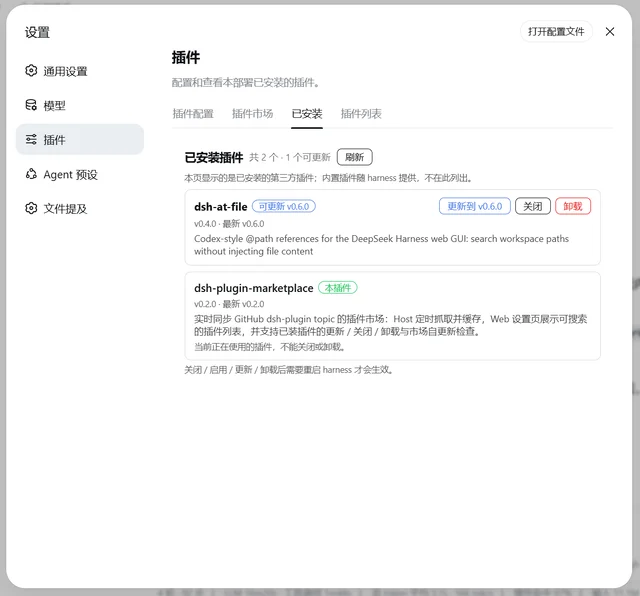
Task: Click the 'v0.2.0 · 最新 v0.2.0' version text
Action: tap(229, 304)
